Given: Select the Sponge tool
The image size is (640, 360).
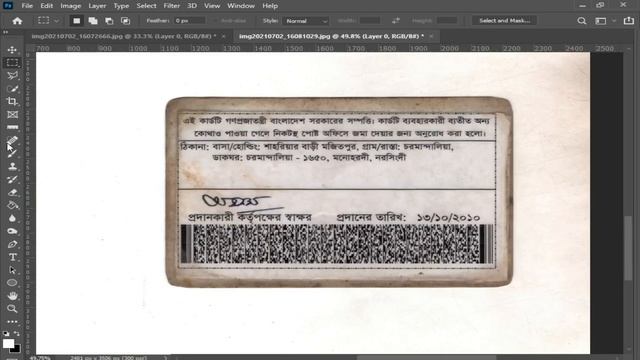Looking at the screenshot, I should [x=12, y=231].
